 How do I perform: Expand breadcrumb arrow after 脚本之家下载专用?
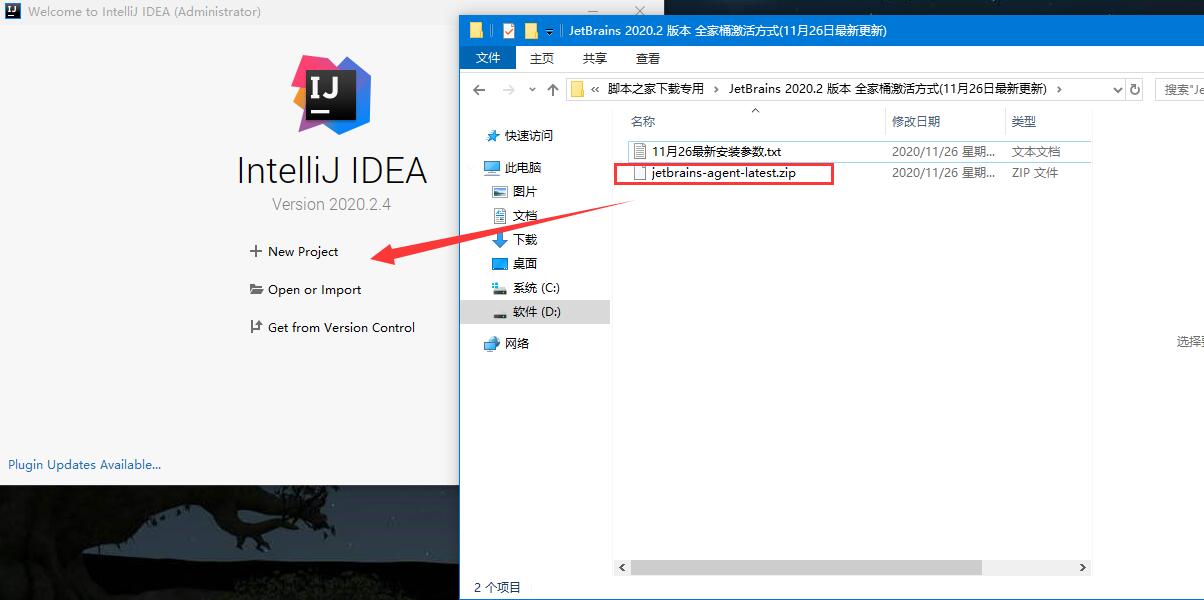tap(716, 89)
